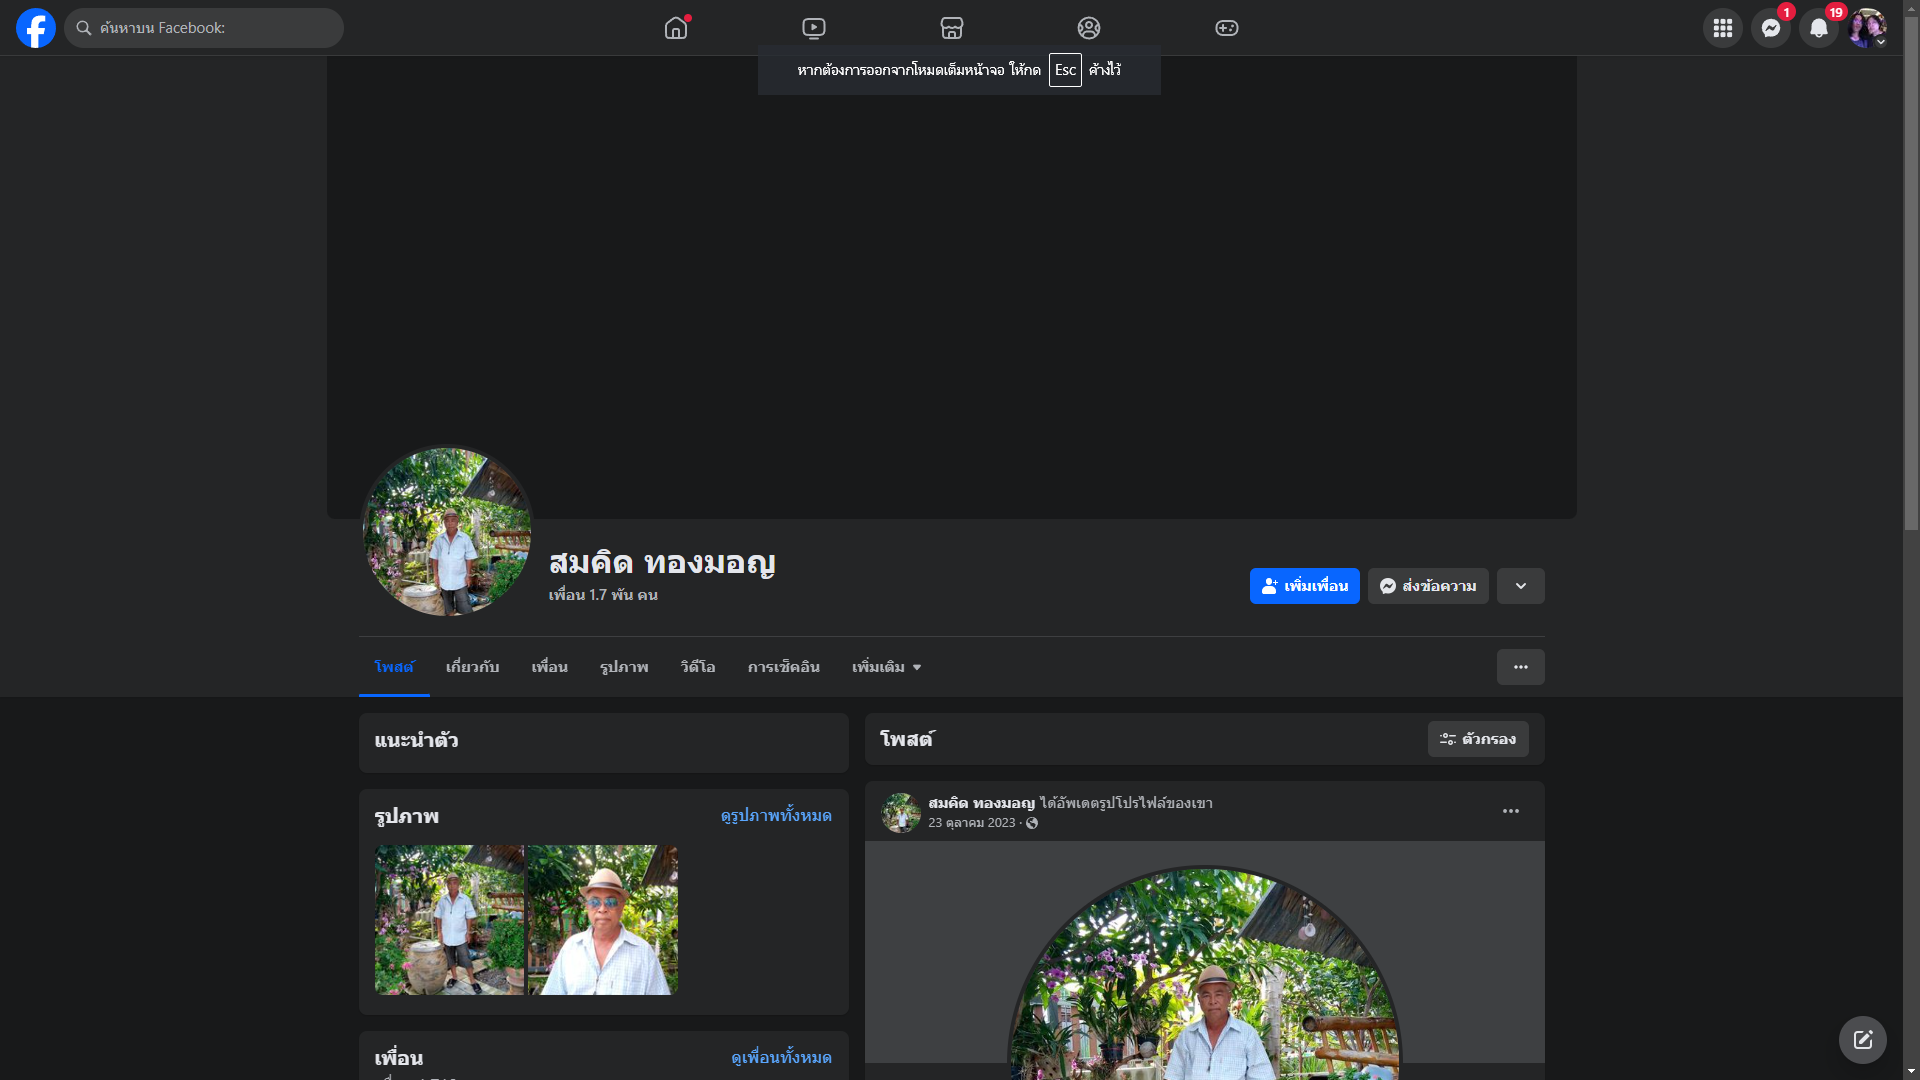The width and height of the screenshot is (1920, 1080).
Task: Click the Facebook logo icon
Action: click(x=36, y=28)
